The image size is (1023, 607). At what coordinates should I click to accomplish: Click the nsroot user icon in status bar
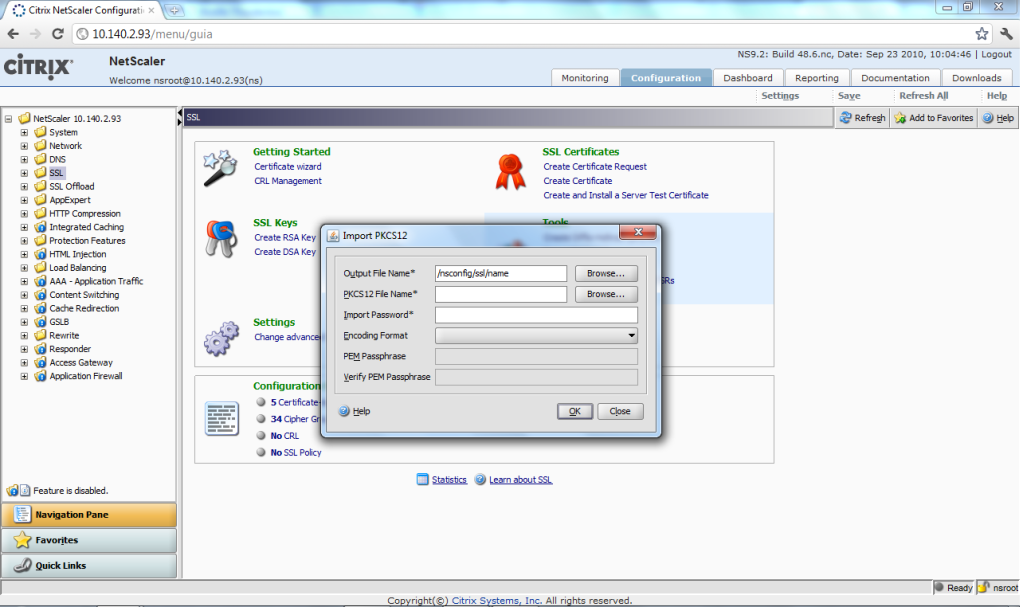[984, 587]
